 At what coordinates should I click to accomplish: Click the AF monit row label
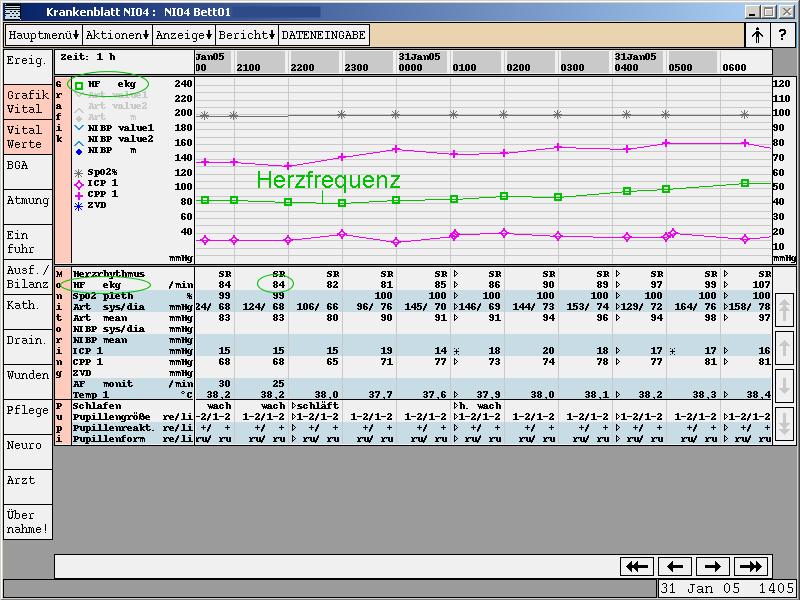pyautogui.click(x=103, y=384)
